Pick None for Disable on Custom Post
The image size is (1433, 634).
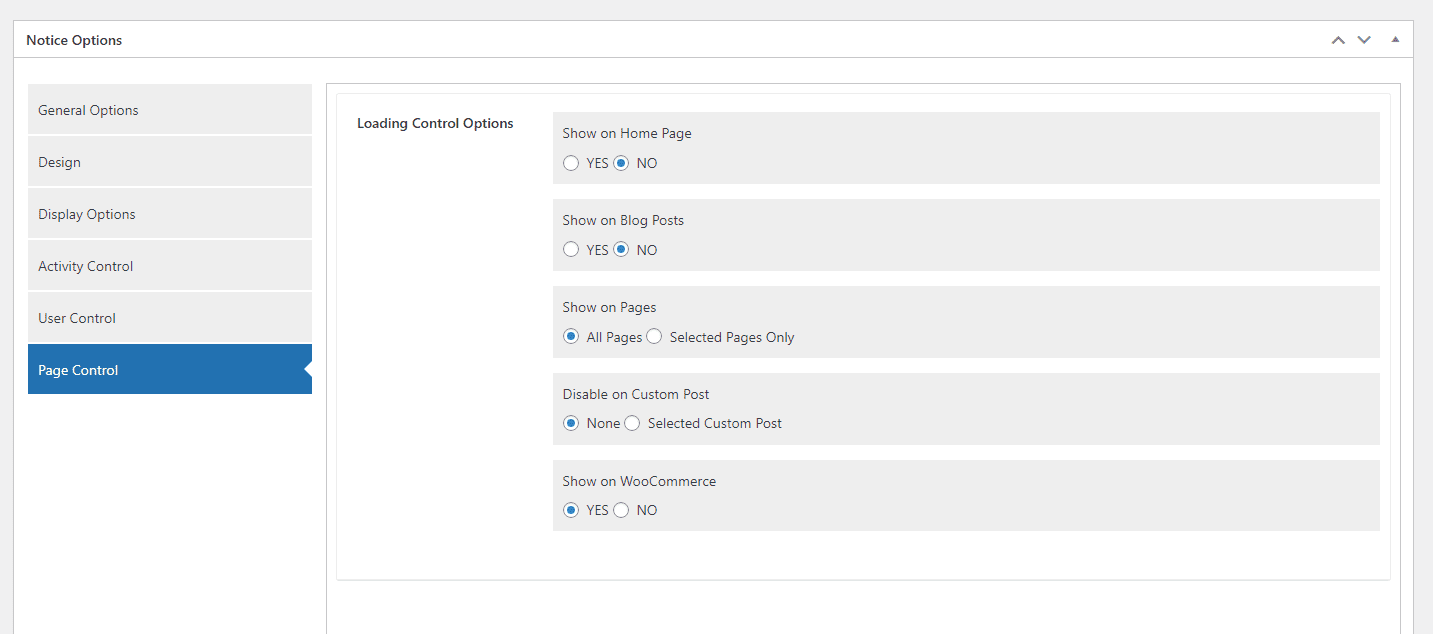[571, 423]
